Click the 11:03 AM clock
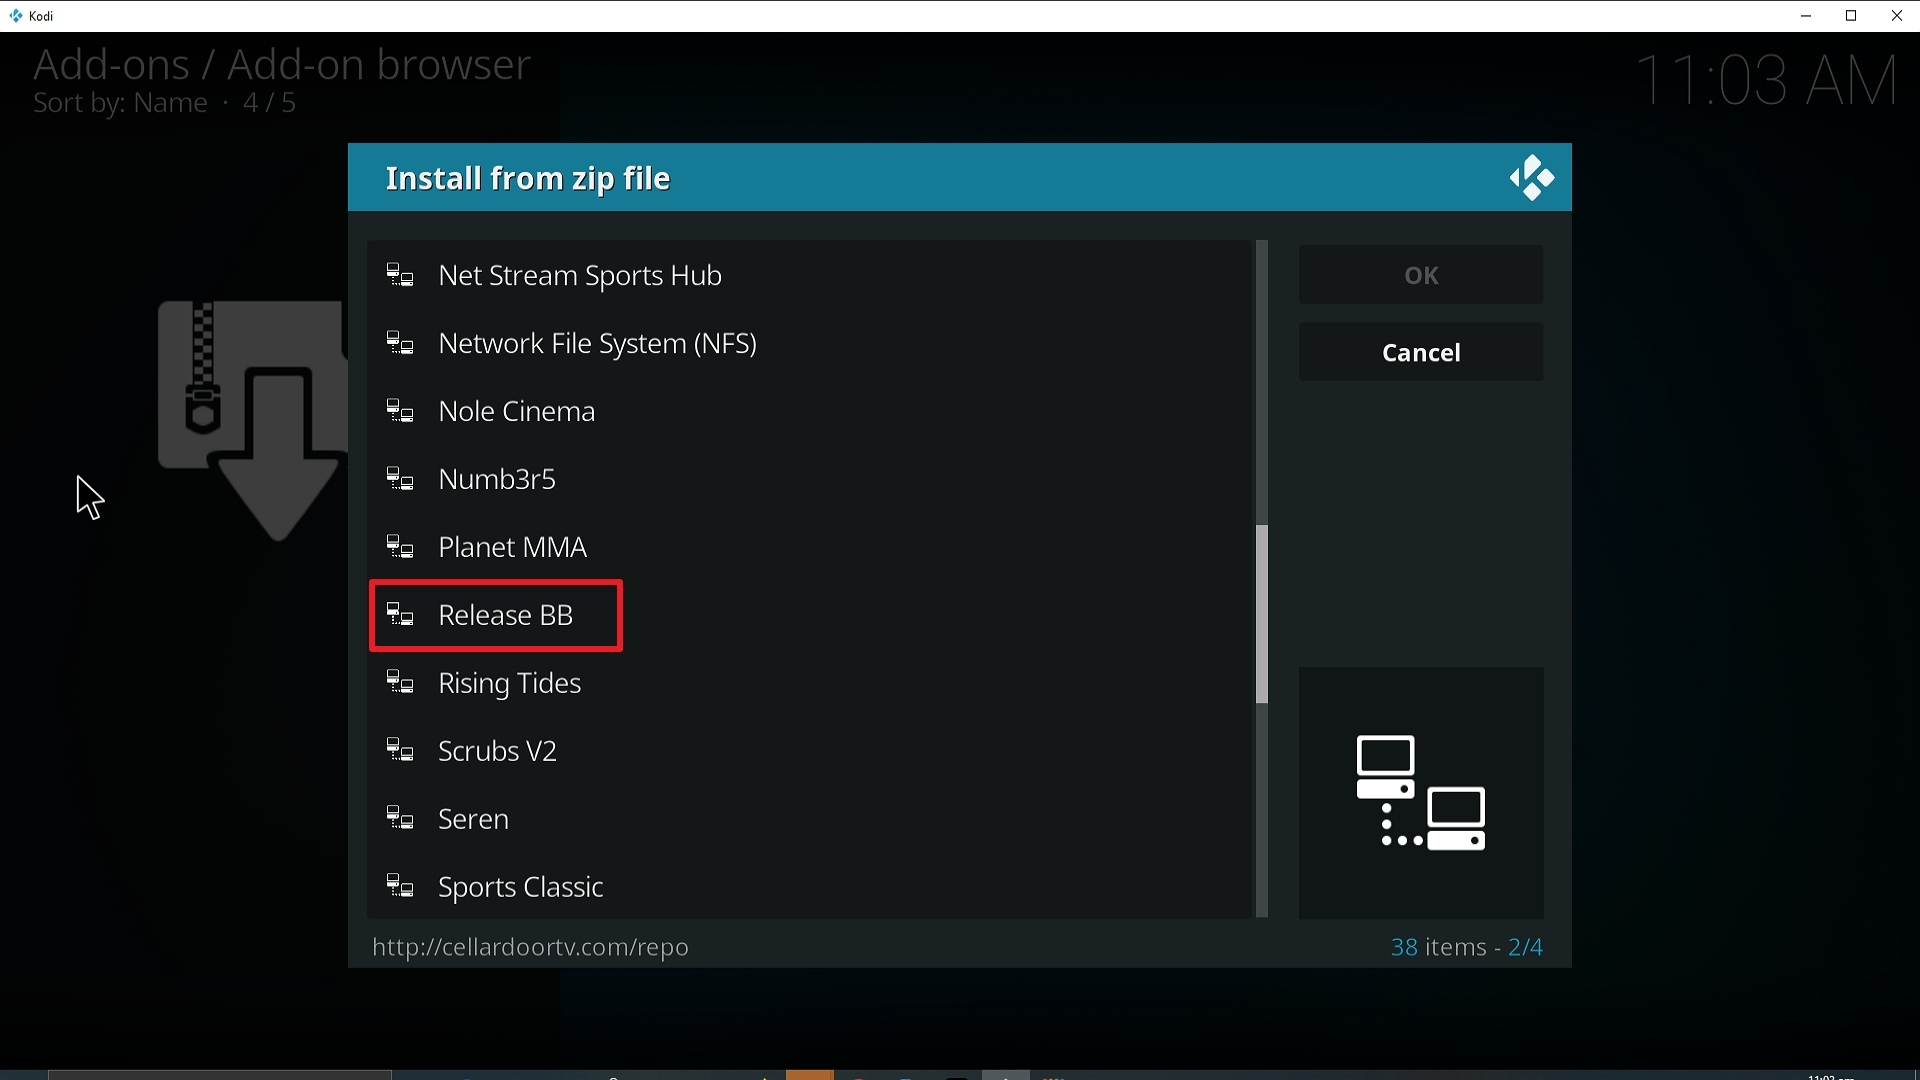Image resolution: width=1920 pixels, height=1080 pixels. pyautogui.click(x=1767, y=80)
